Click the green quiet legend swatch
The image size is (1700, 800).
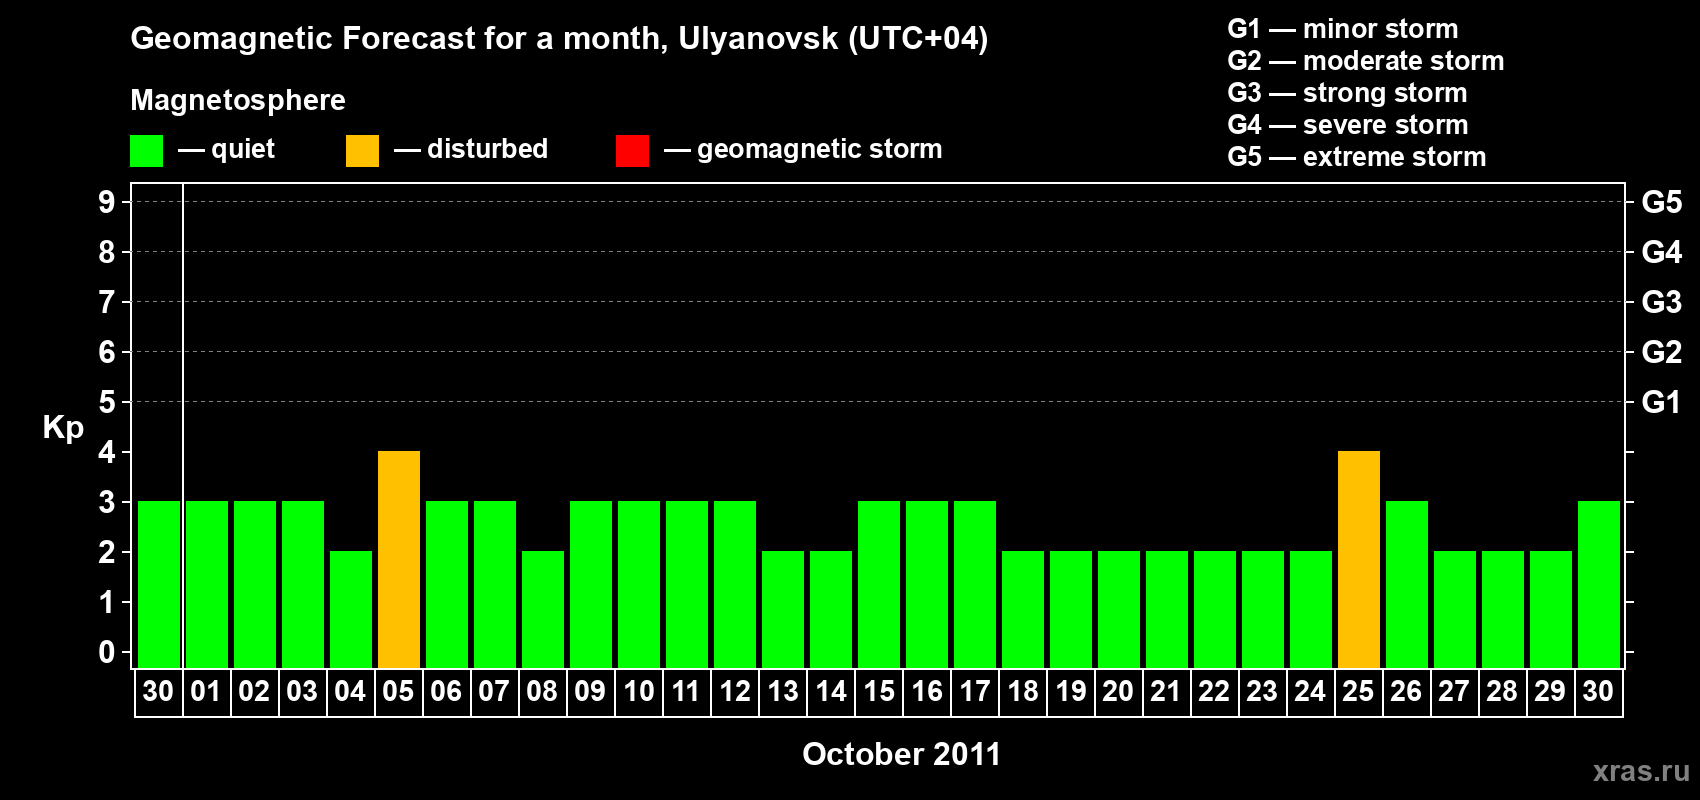(x=146, y=151)
